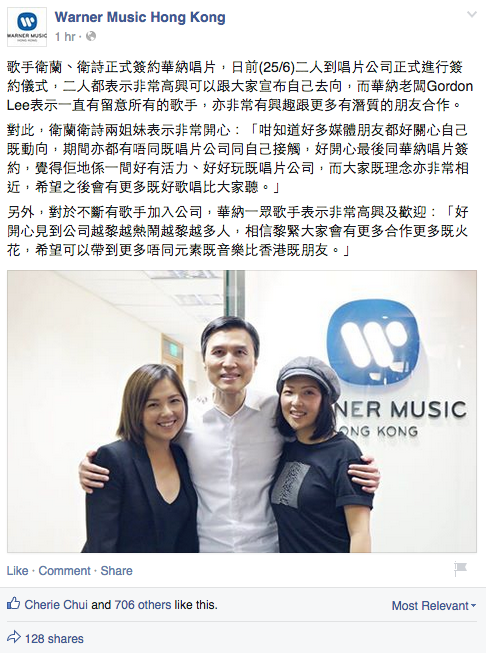Open the attached signing photo
Image resolution: width=486 pixels, height=653 pixels.
[242, 411]
